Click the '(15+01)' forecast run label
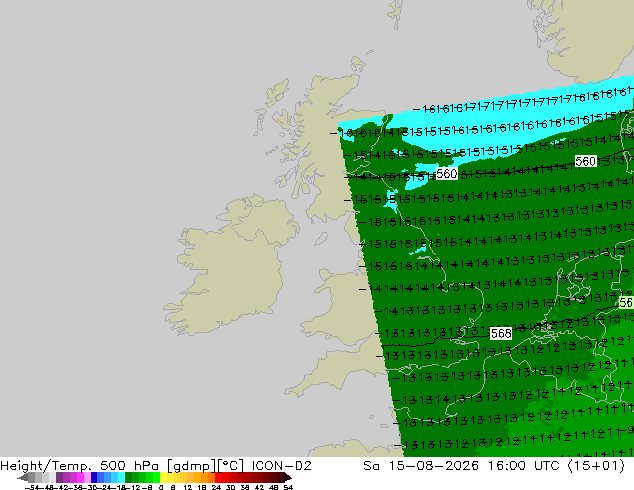Viewport: 634px width, 490px height. [x=597, y=466]
